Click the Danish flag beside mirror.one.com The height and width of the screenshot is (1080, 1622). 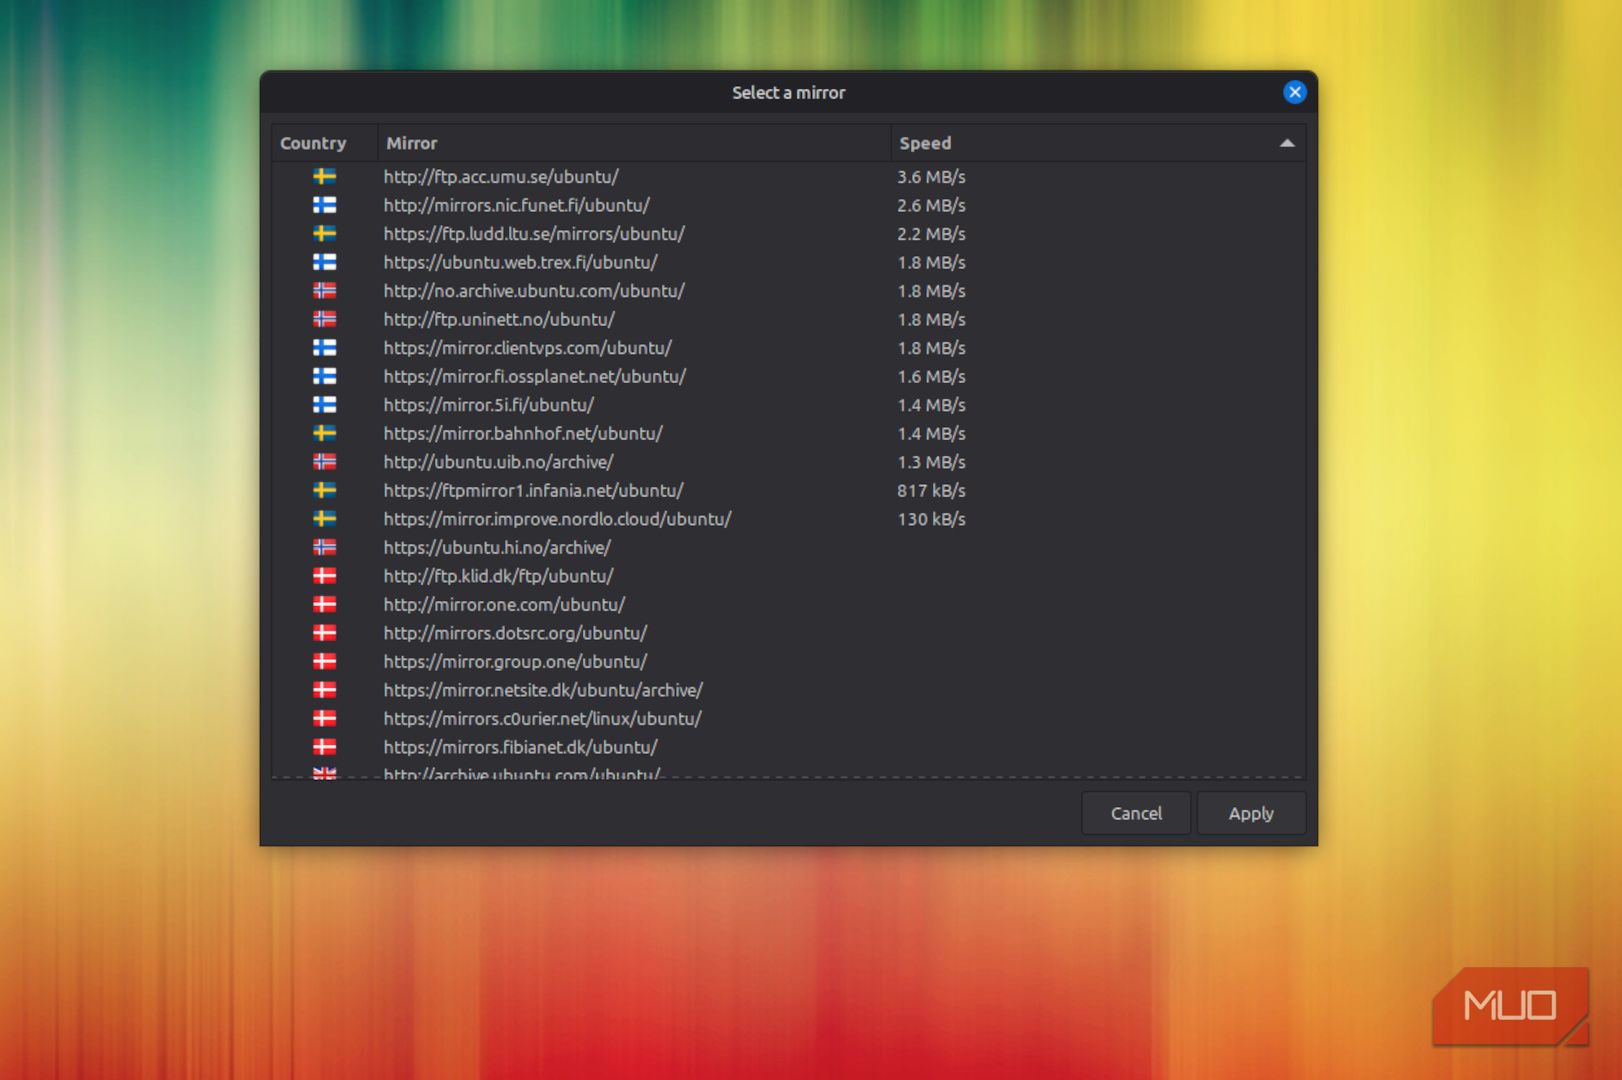[x=324, y=605]
